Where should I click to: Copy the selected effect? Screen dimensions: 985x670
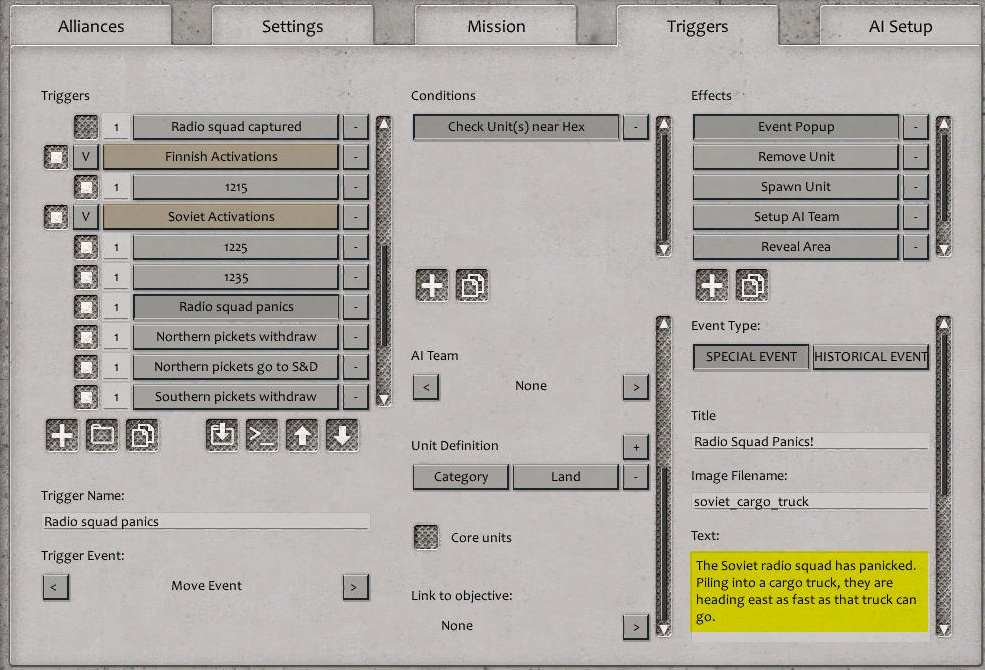click(752, 285)
